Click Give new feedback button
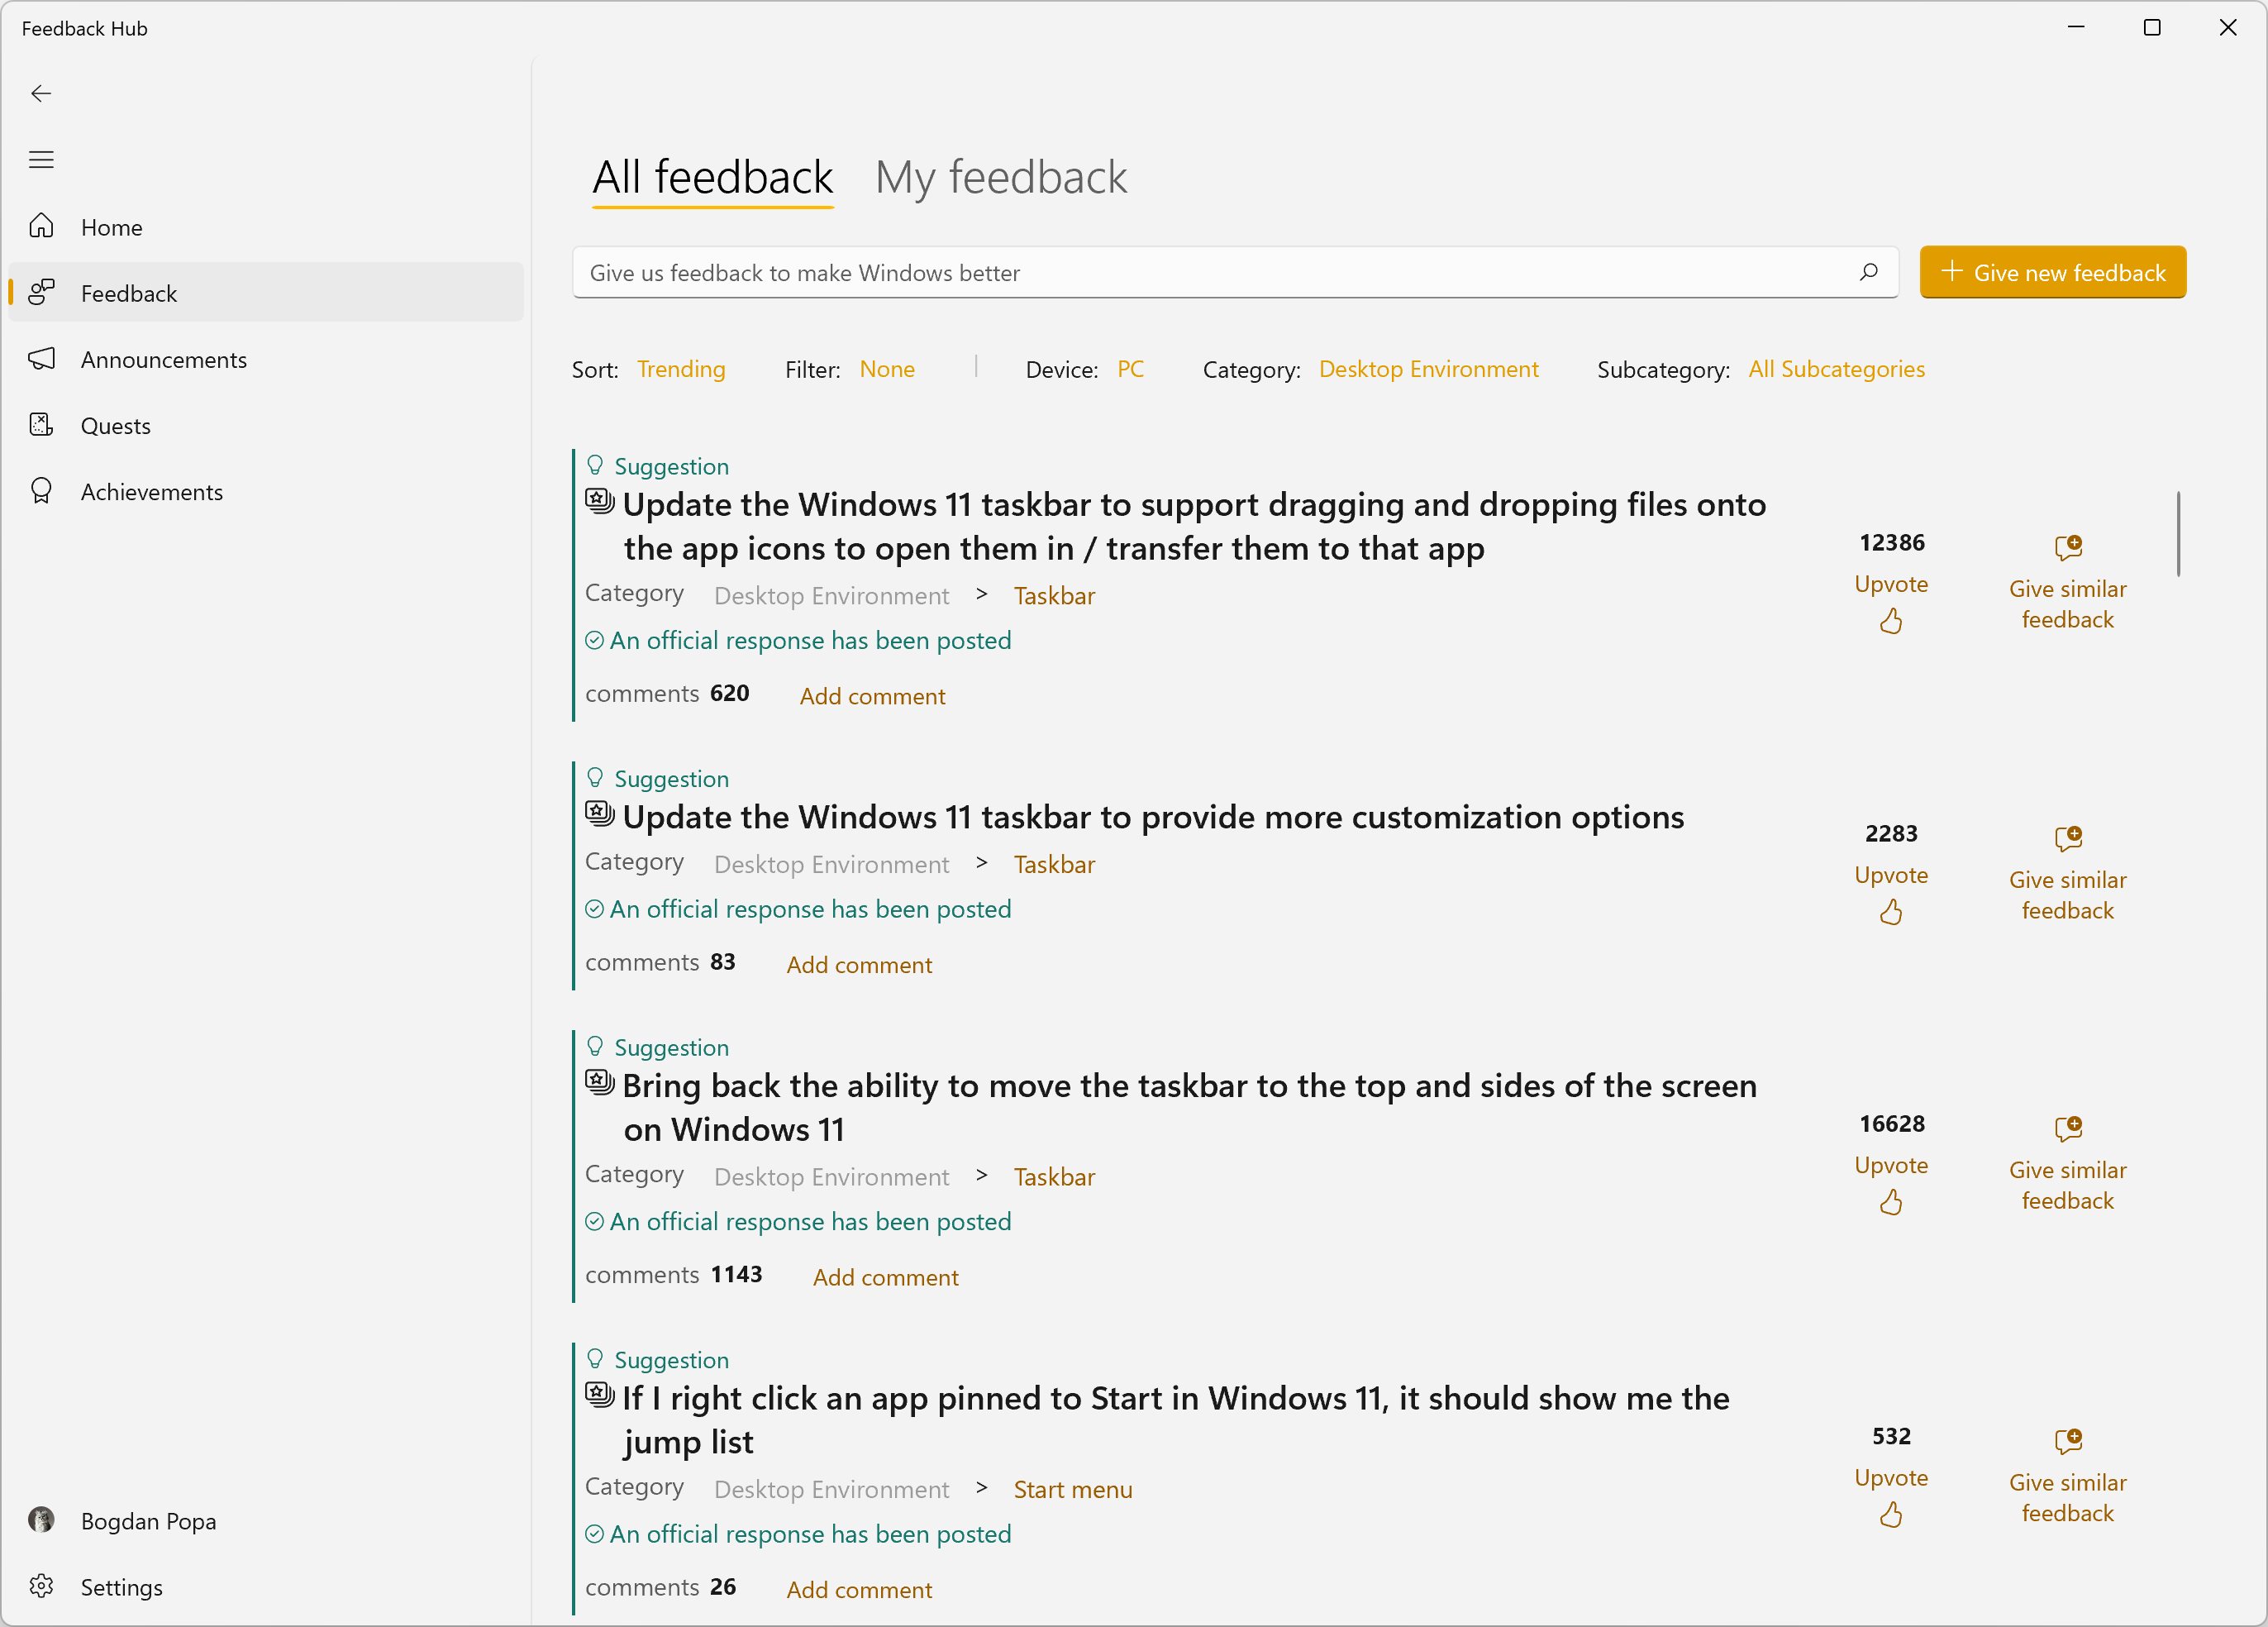Viewport: 2268px width, 1627px height. [x=2055, y=271]
